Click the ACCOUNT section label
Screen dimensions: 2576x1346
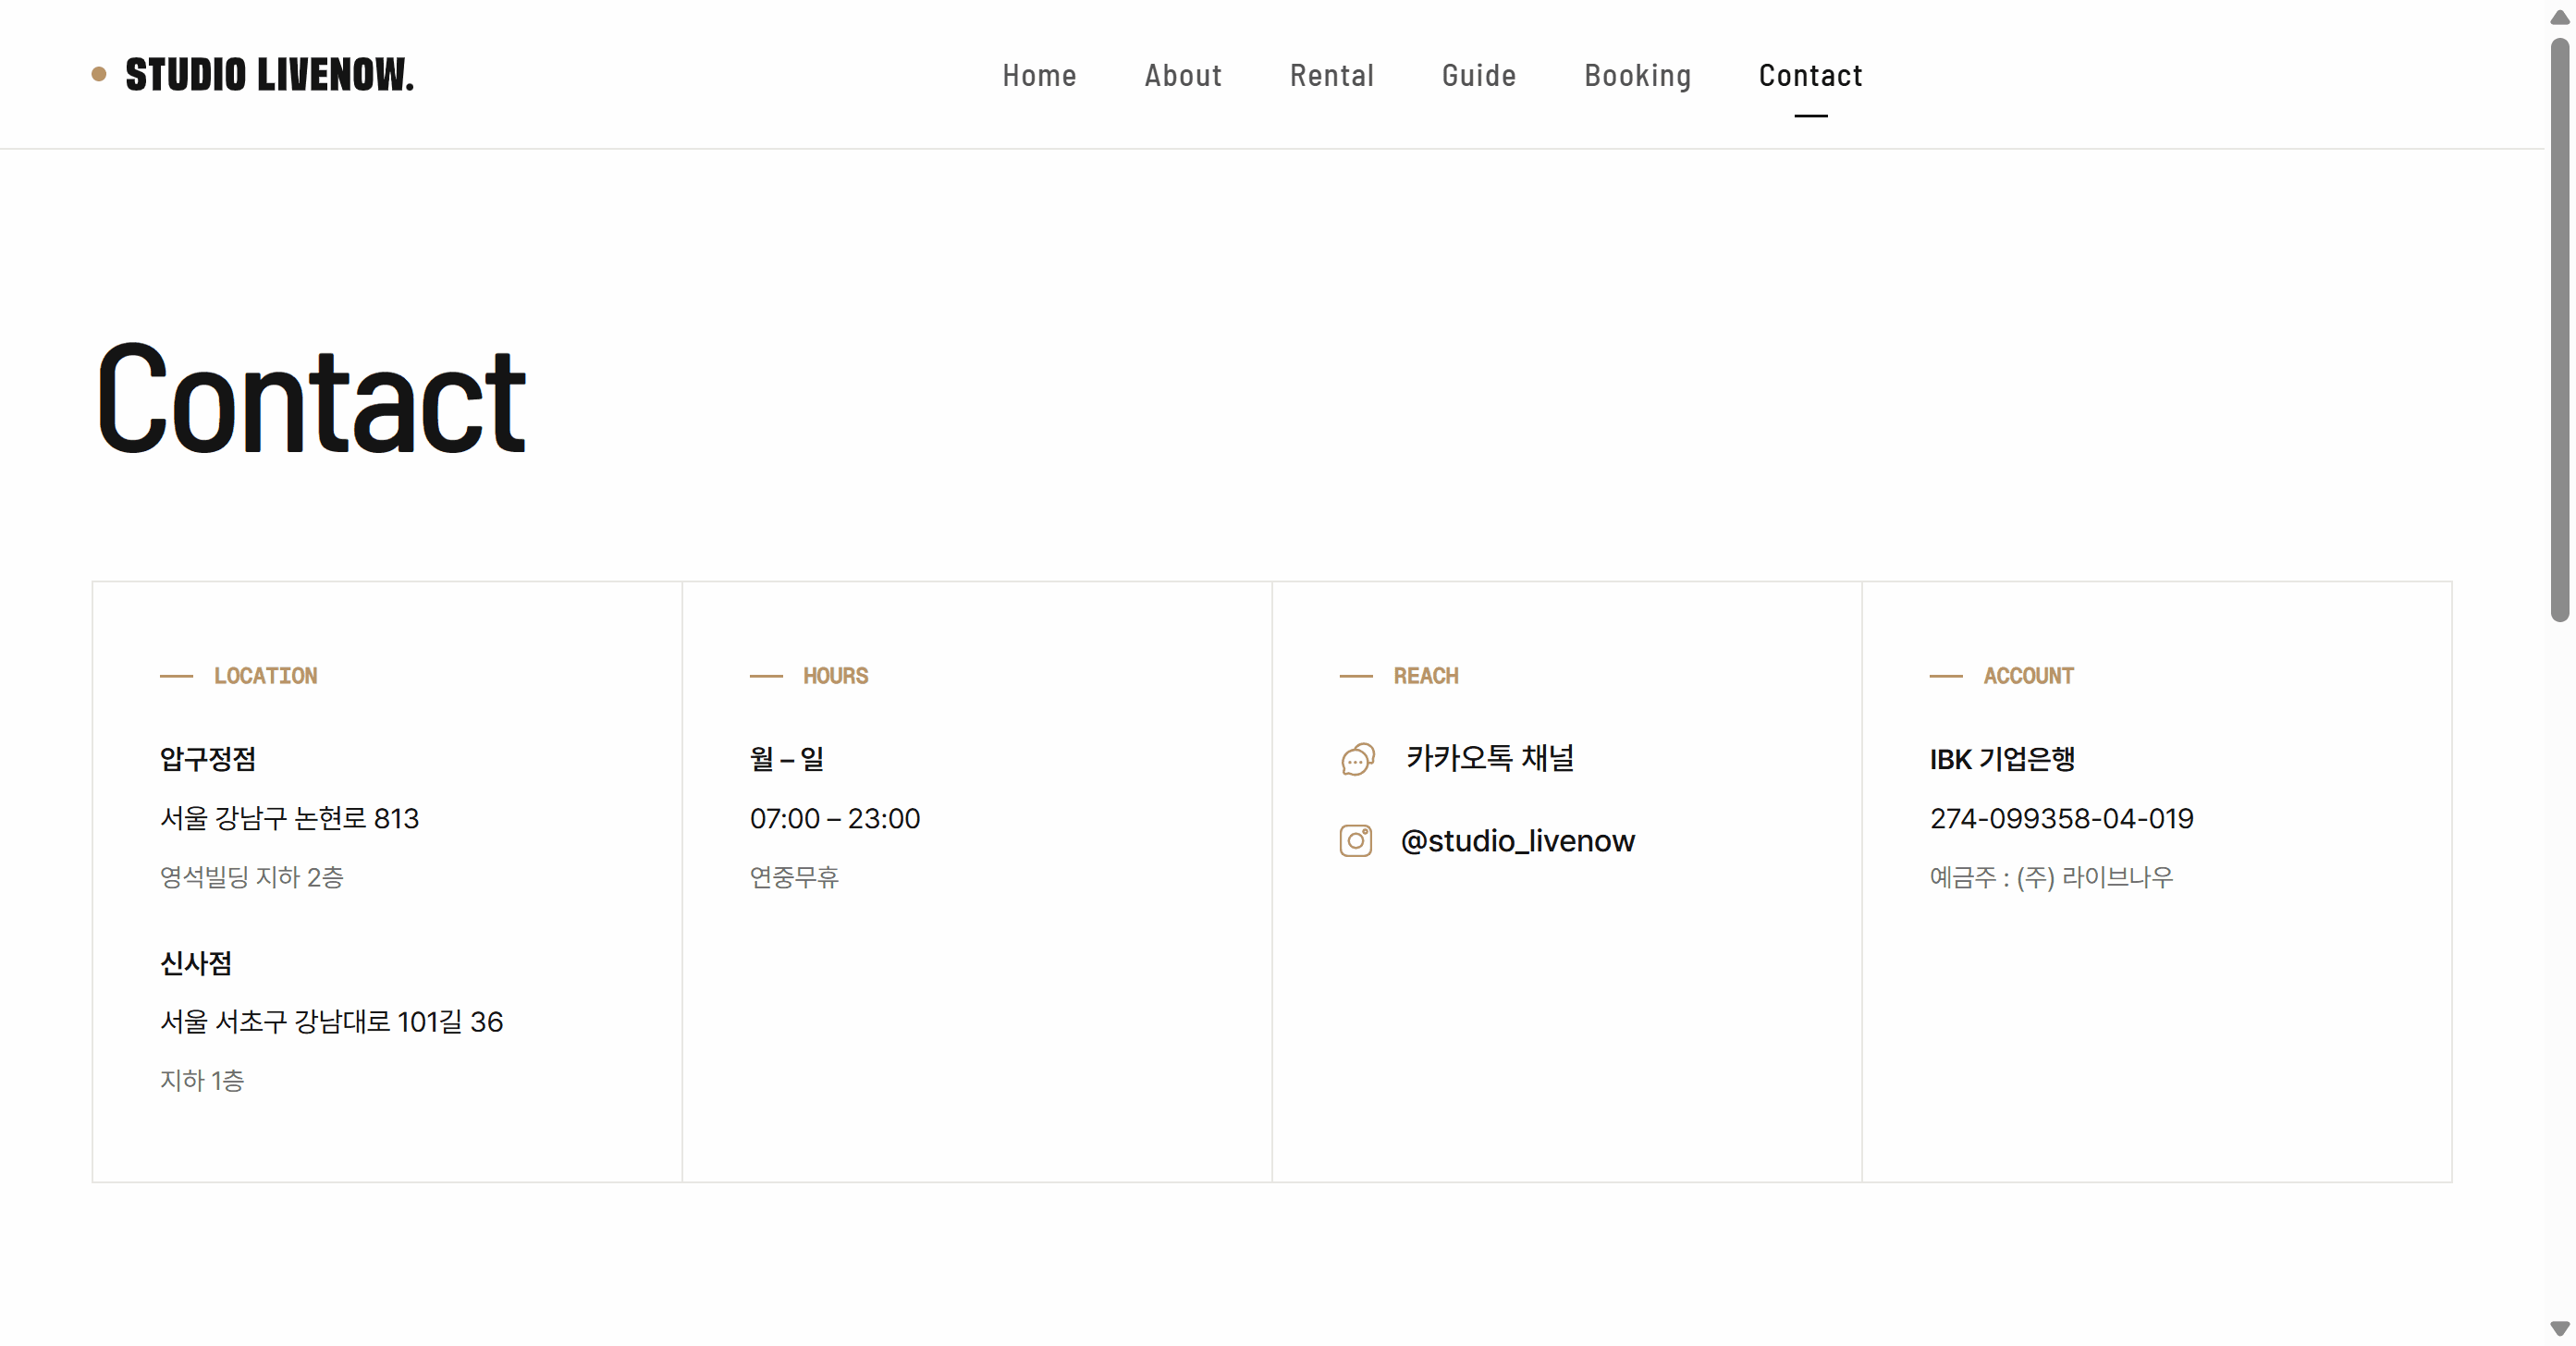click(x=2028, y=676)
